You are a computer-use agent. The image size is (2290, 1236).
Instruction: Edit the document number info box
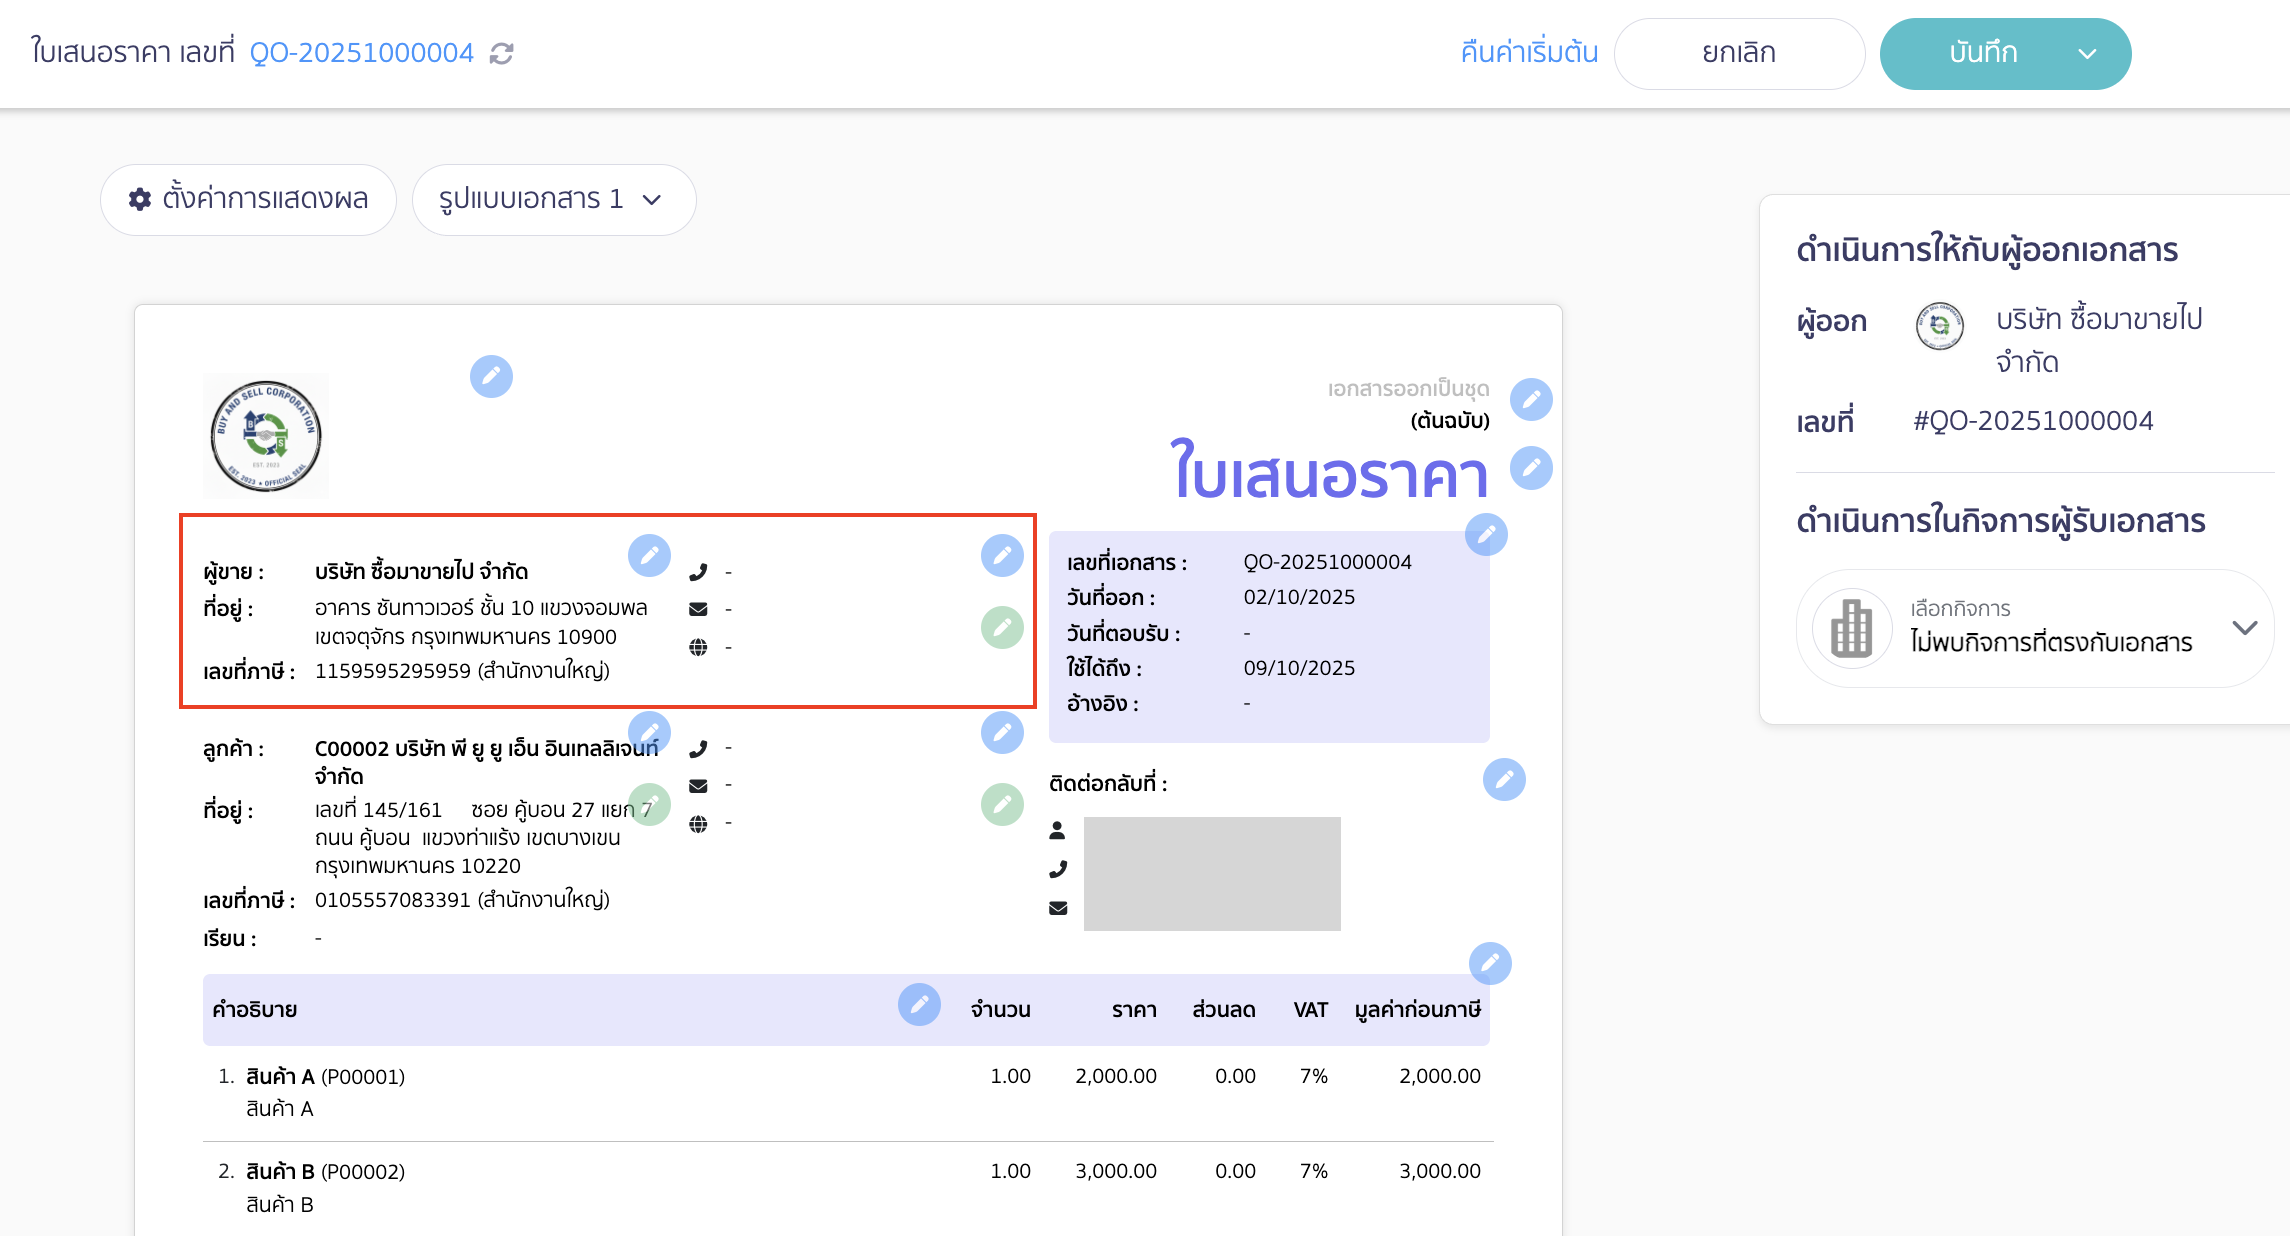point(1486,535)
